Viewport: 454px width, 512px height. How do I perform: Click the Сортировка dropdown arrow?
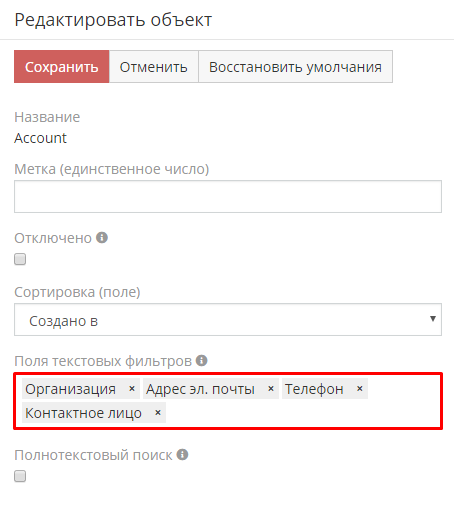(x=433, y=319)
